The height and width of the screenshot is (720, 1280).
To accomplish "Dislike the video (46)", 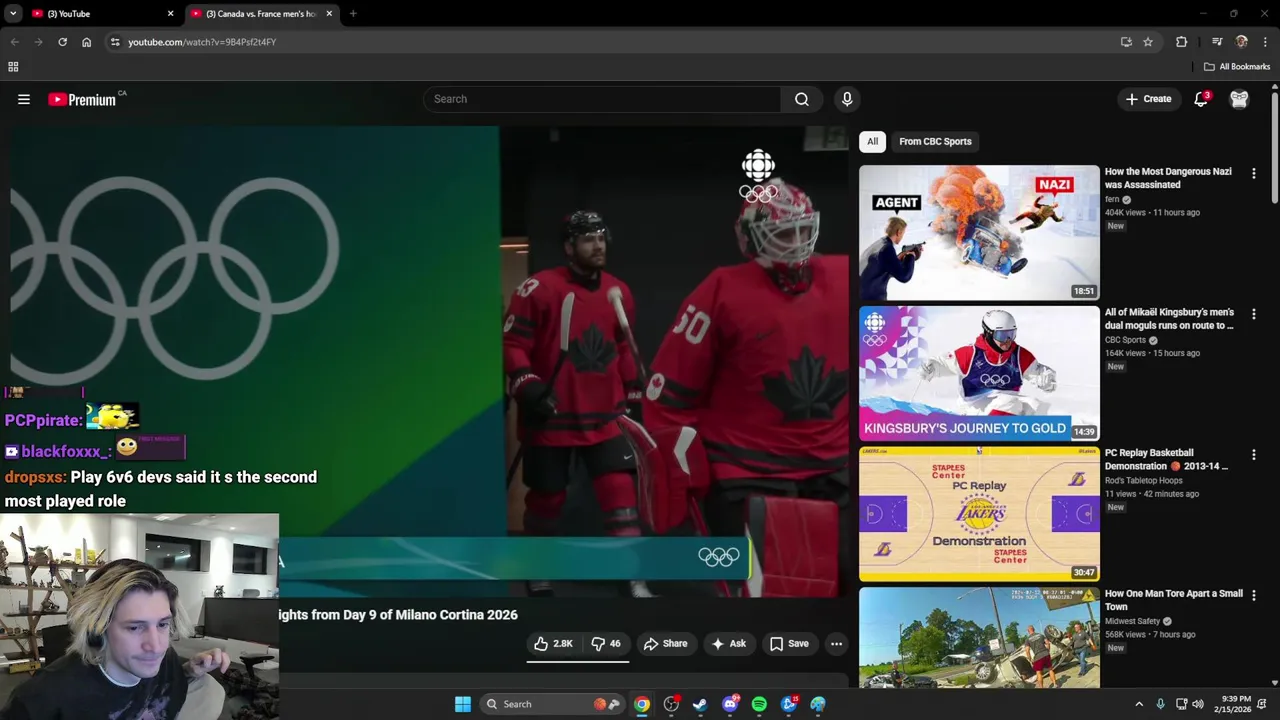I will click(606, 644).
